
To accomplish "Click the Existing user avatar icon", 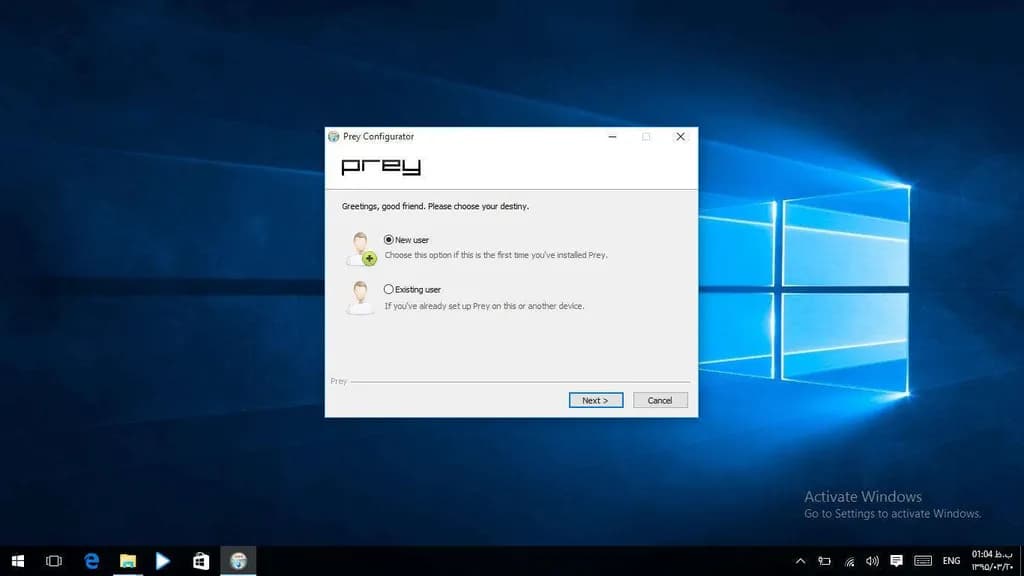I will pos(360,298).
